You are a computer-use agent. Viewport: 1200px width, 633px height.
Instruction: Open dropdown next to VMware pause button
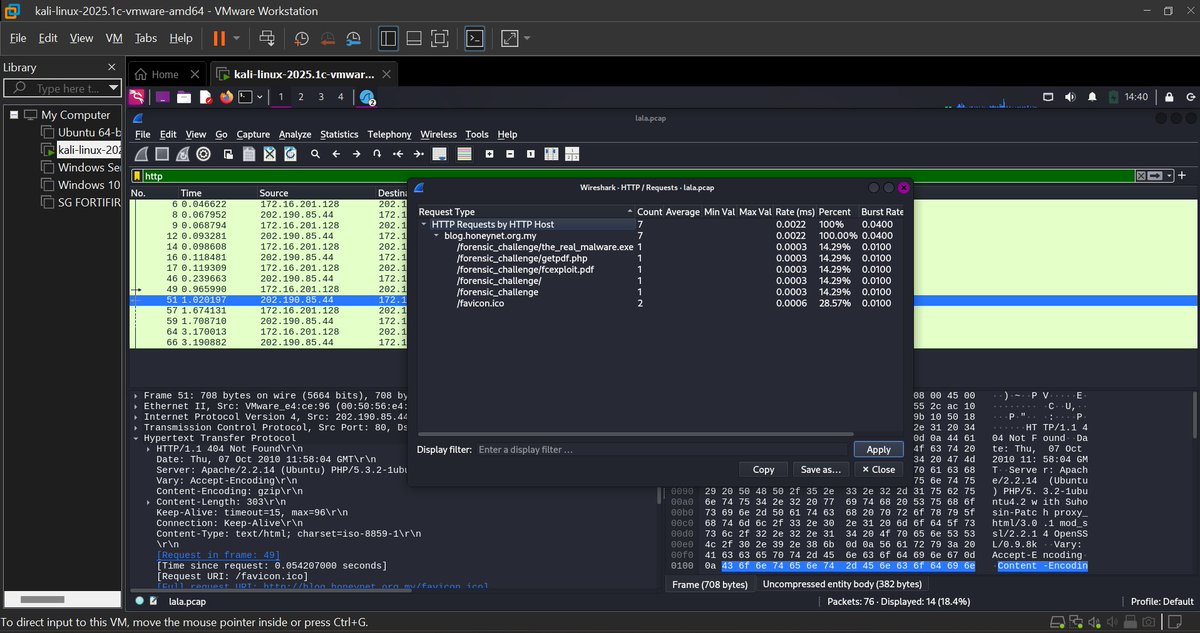click(x=237, y=38)
